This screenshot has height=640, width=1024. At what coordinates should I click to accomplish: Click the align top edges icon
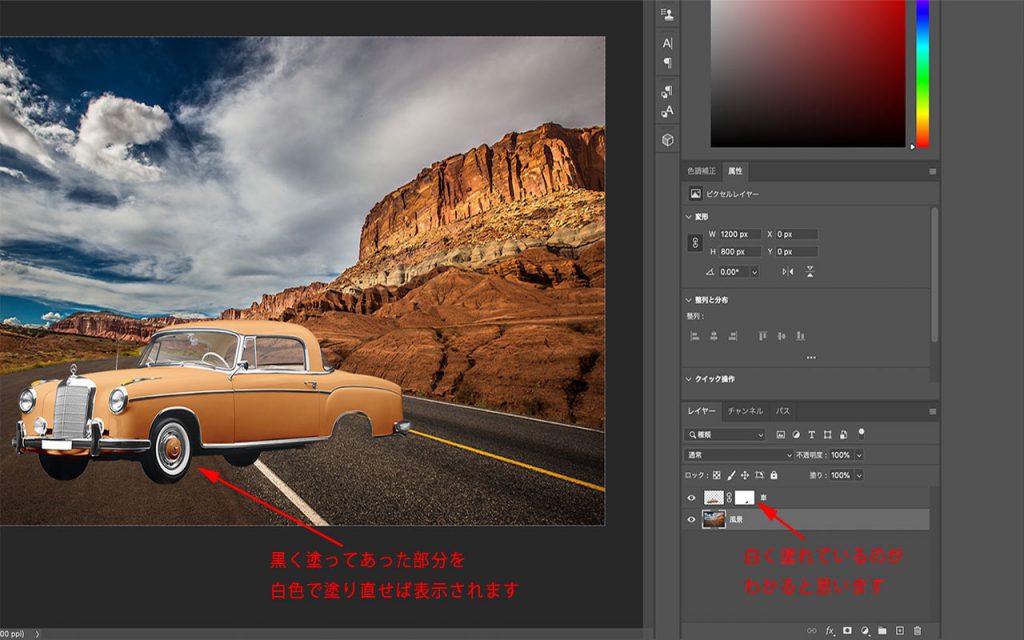pos(762,336)
